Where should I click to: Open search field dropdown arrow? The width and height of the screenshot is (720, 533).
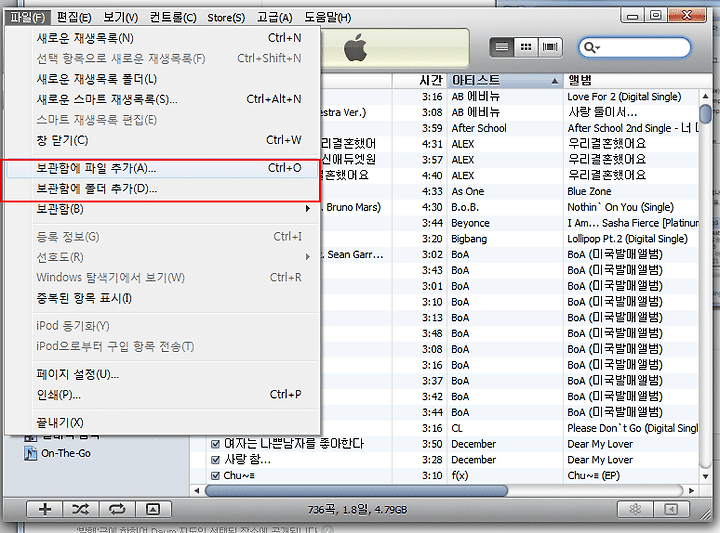click(598, 48)
